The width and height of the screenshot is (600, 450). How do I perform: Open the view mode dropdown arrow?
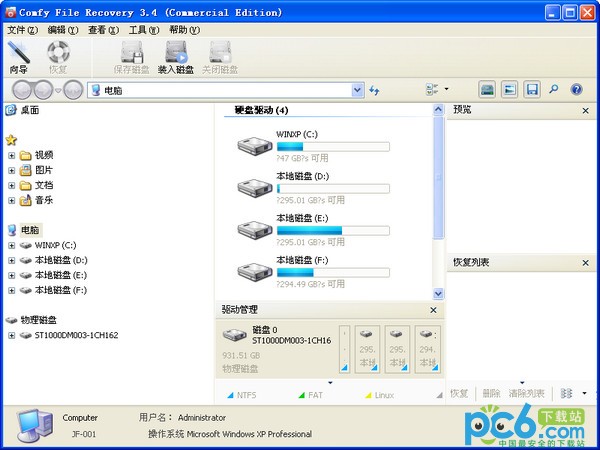click(447, 90)
